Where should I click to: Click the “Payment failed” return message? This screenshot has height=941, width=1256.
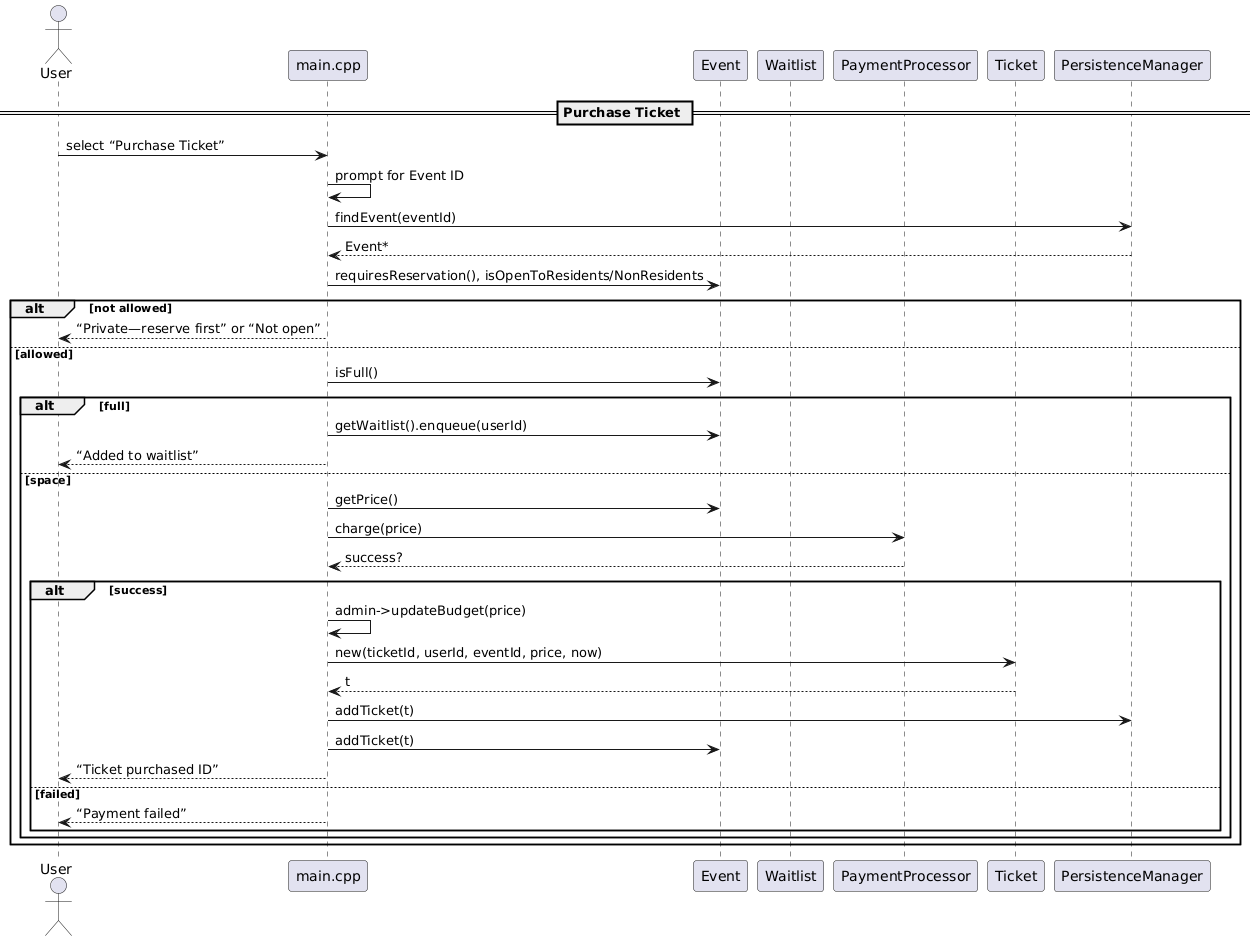pos(130,814)
